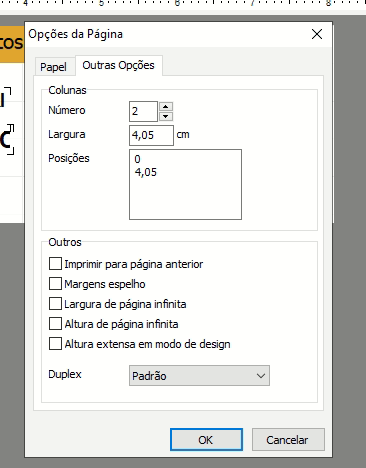This screenshot has width=366, height=468.
Task: Select the 4,05 entry in Posições
Action: [x=146, y=172]
